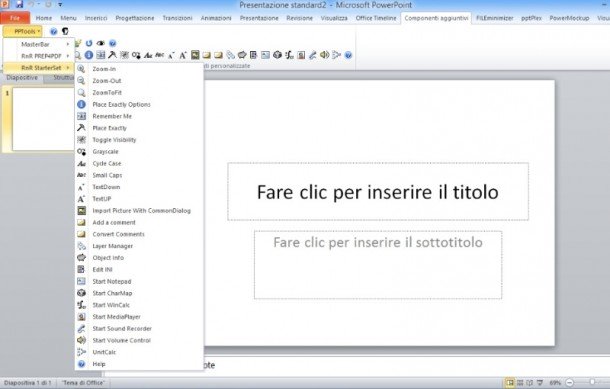610x389 pixels.
Task: Click the Edit INI toolbar icon
Action: [x=254, y=55]
